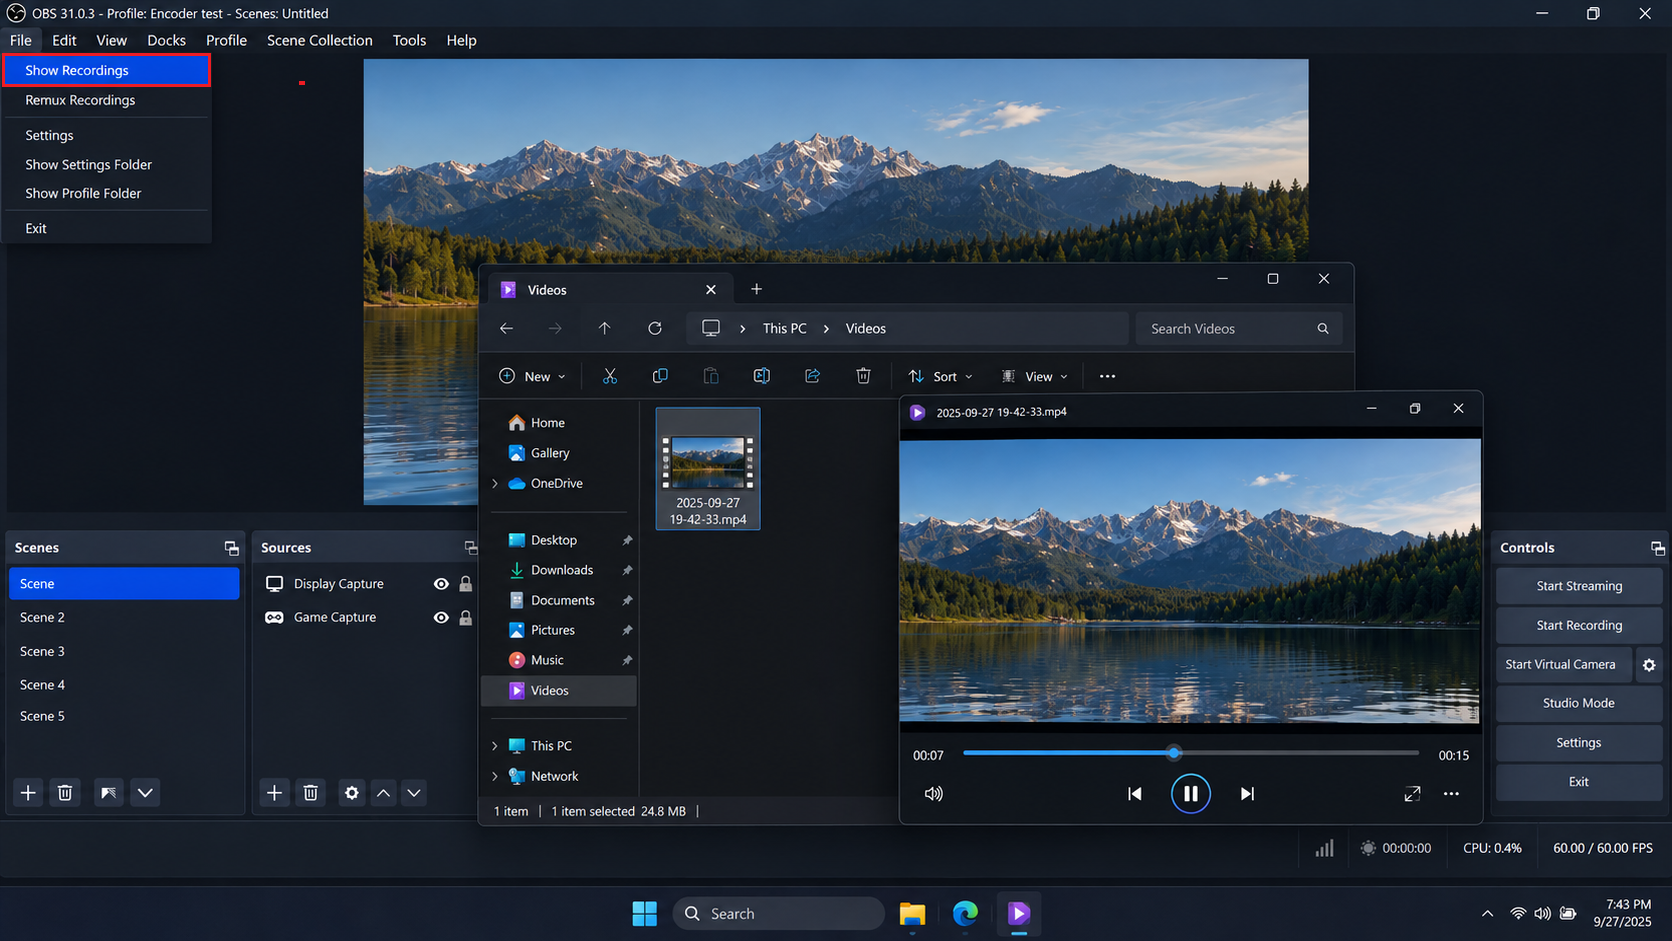The image size is (1672, 941).
Task: Open scene filters icon in Scenes dock
Action: (108, 793)
